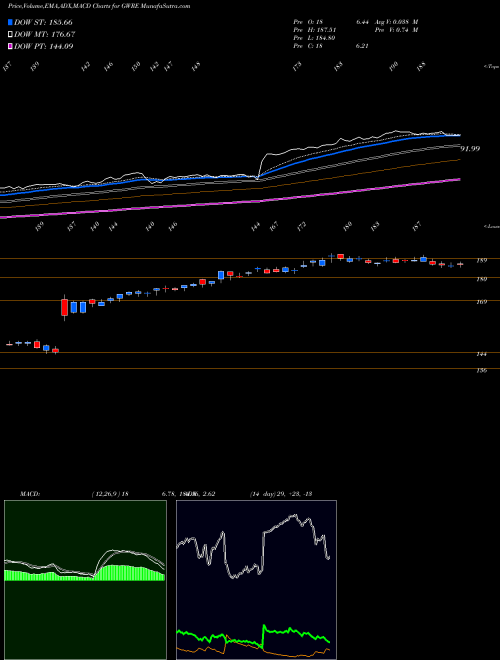Select the 'DOW MT: 176.67' legend label
Screen dimensions: 500x660
coord(45,34)
